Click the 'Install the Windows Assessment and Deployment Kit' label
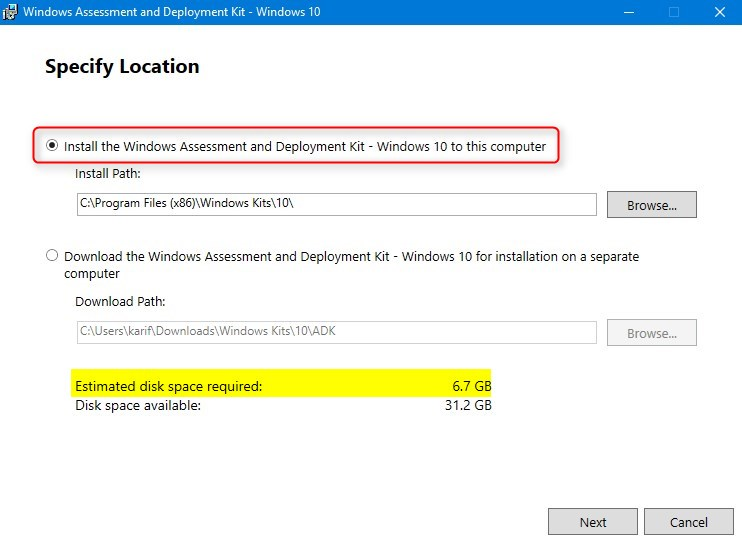 tap(305, 146)
